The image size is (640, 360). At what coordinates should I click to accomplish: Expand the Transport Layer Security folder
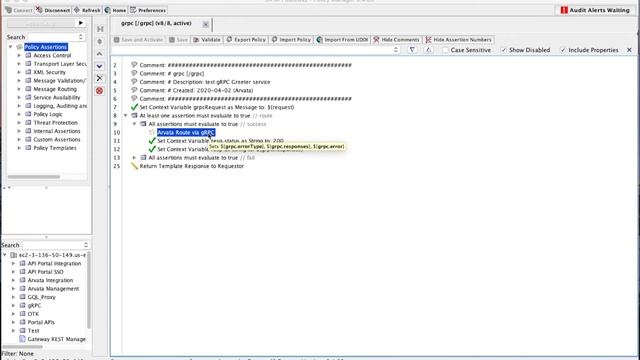click(19, 64)
